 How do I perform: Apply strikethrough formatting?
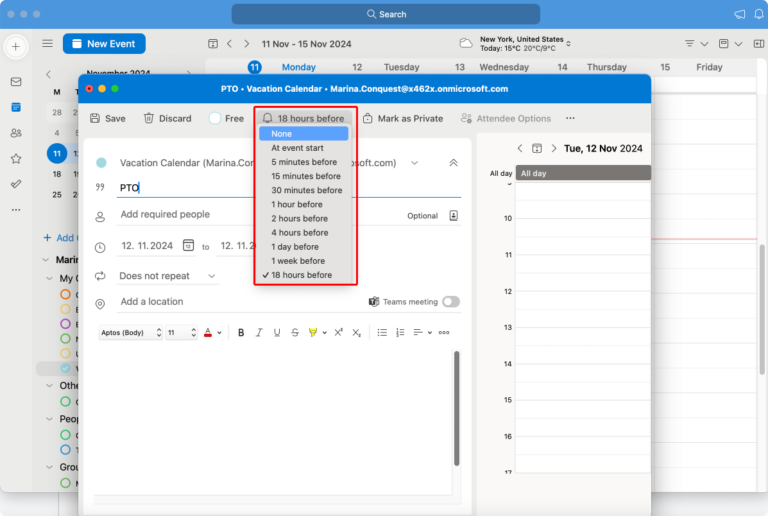coord(294,332)
